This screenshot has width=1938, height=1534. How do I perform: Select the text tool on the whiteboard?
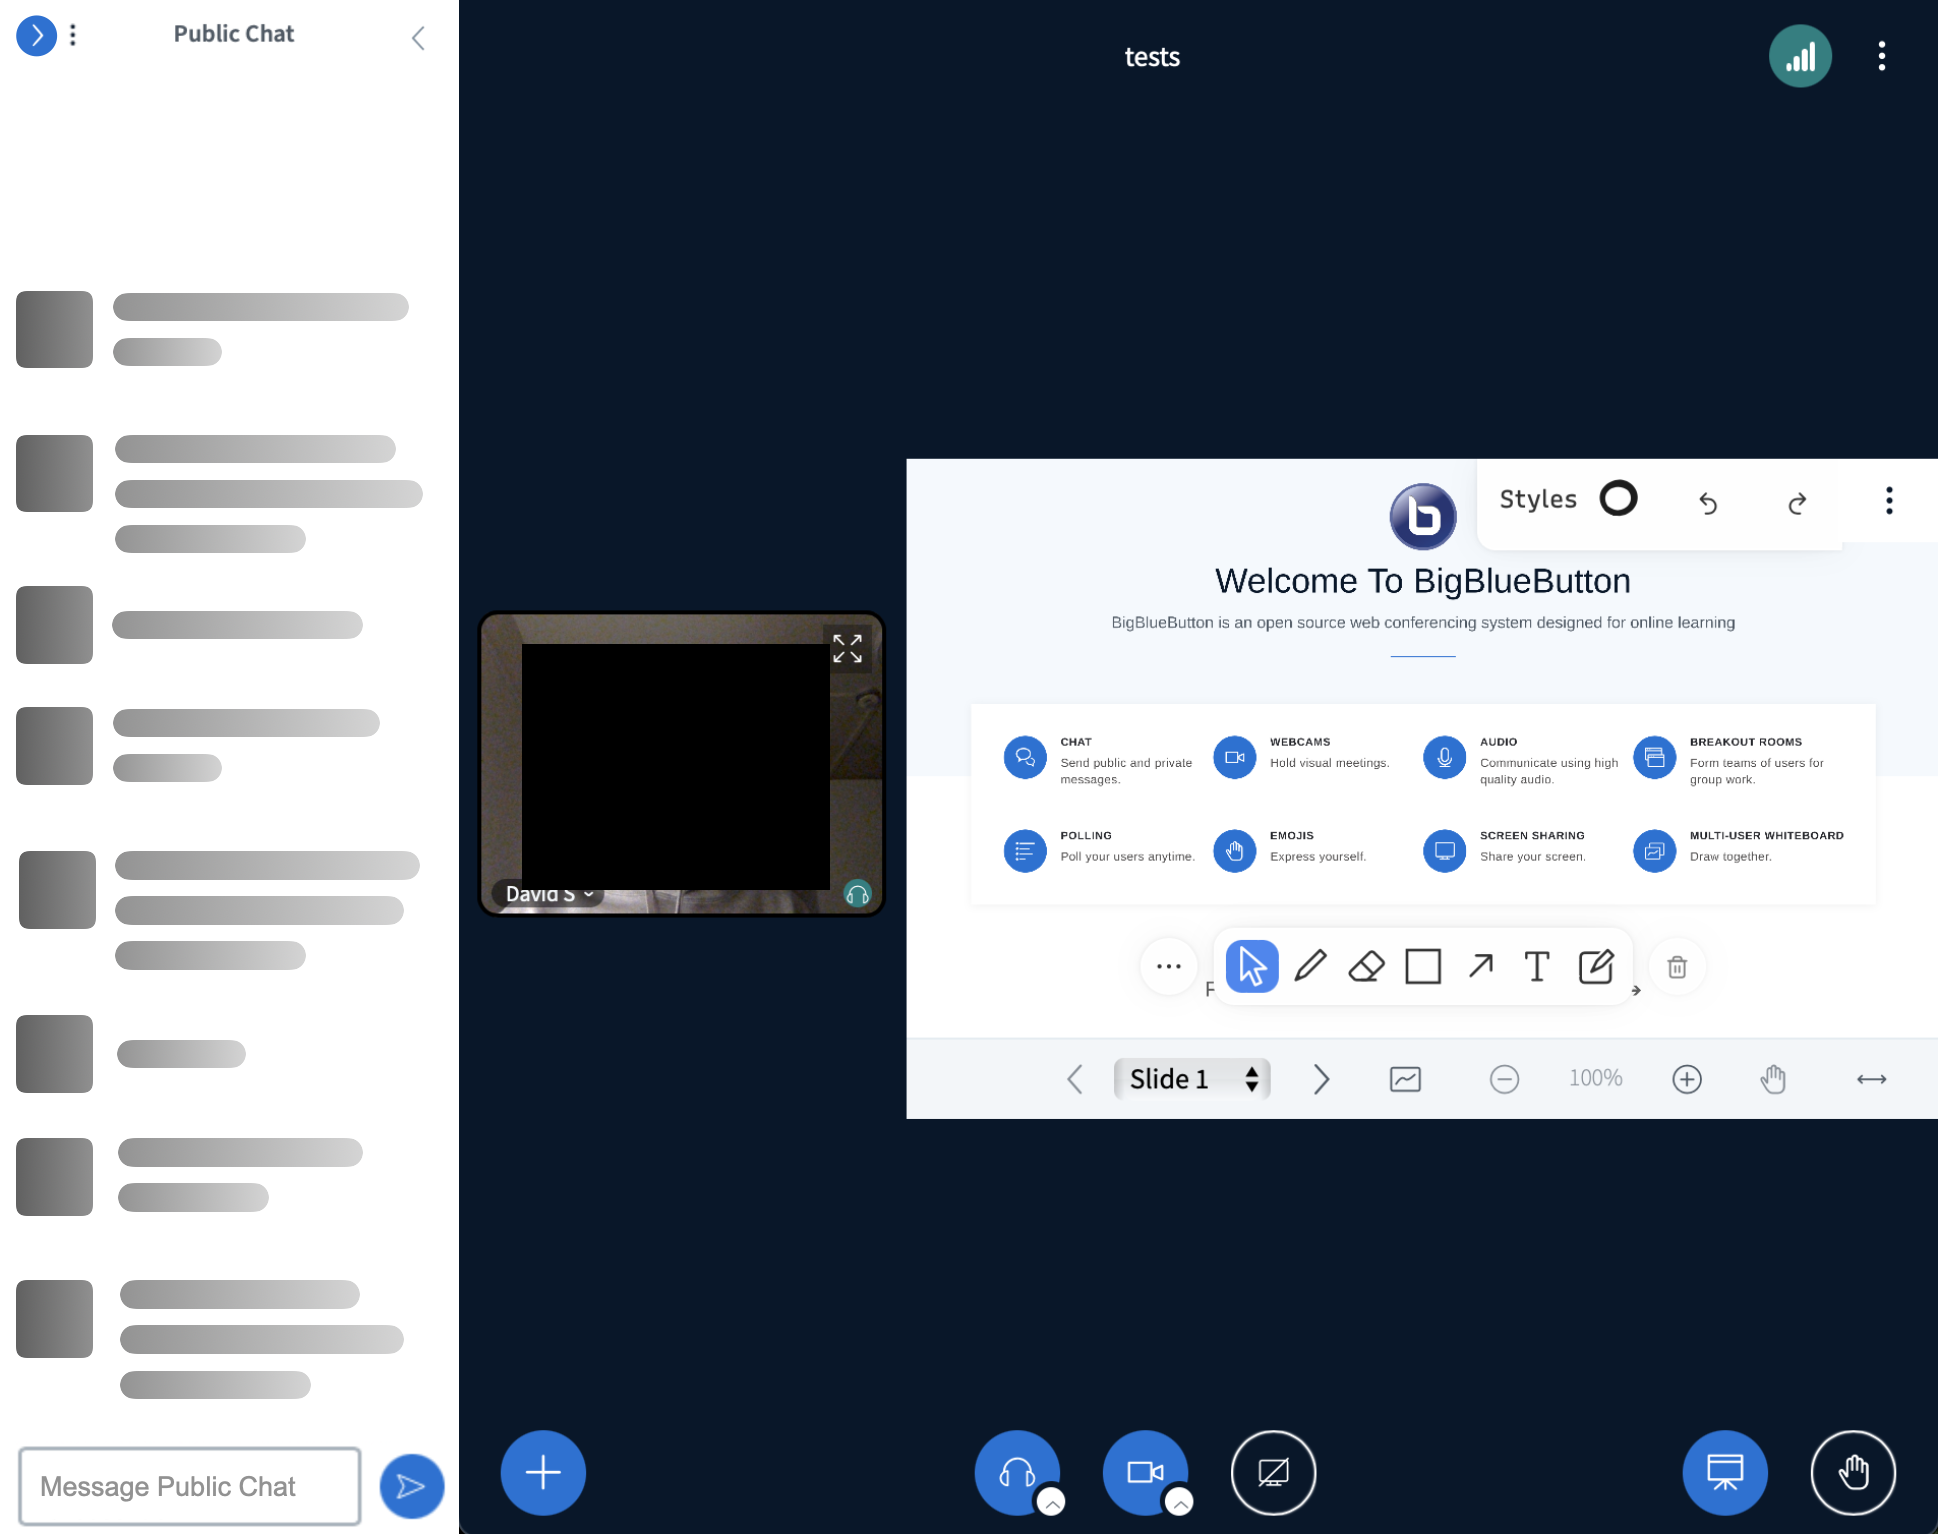pos(1537,966)
